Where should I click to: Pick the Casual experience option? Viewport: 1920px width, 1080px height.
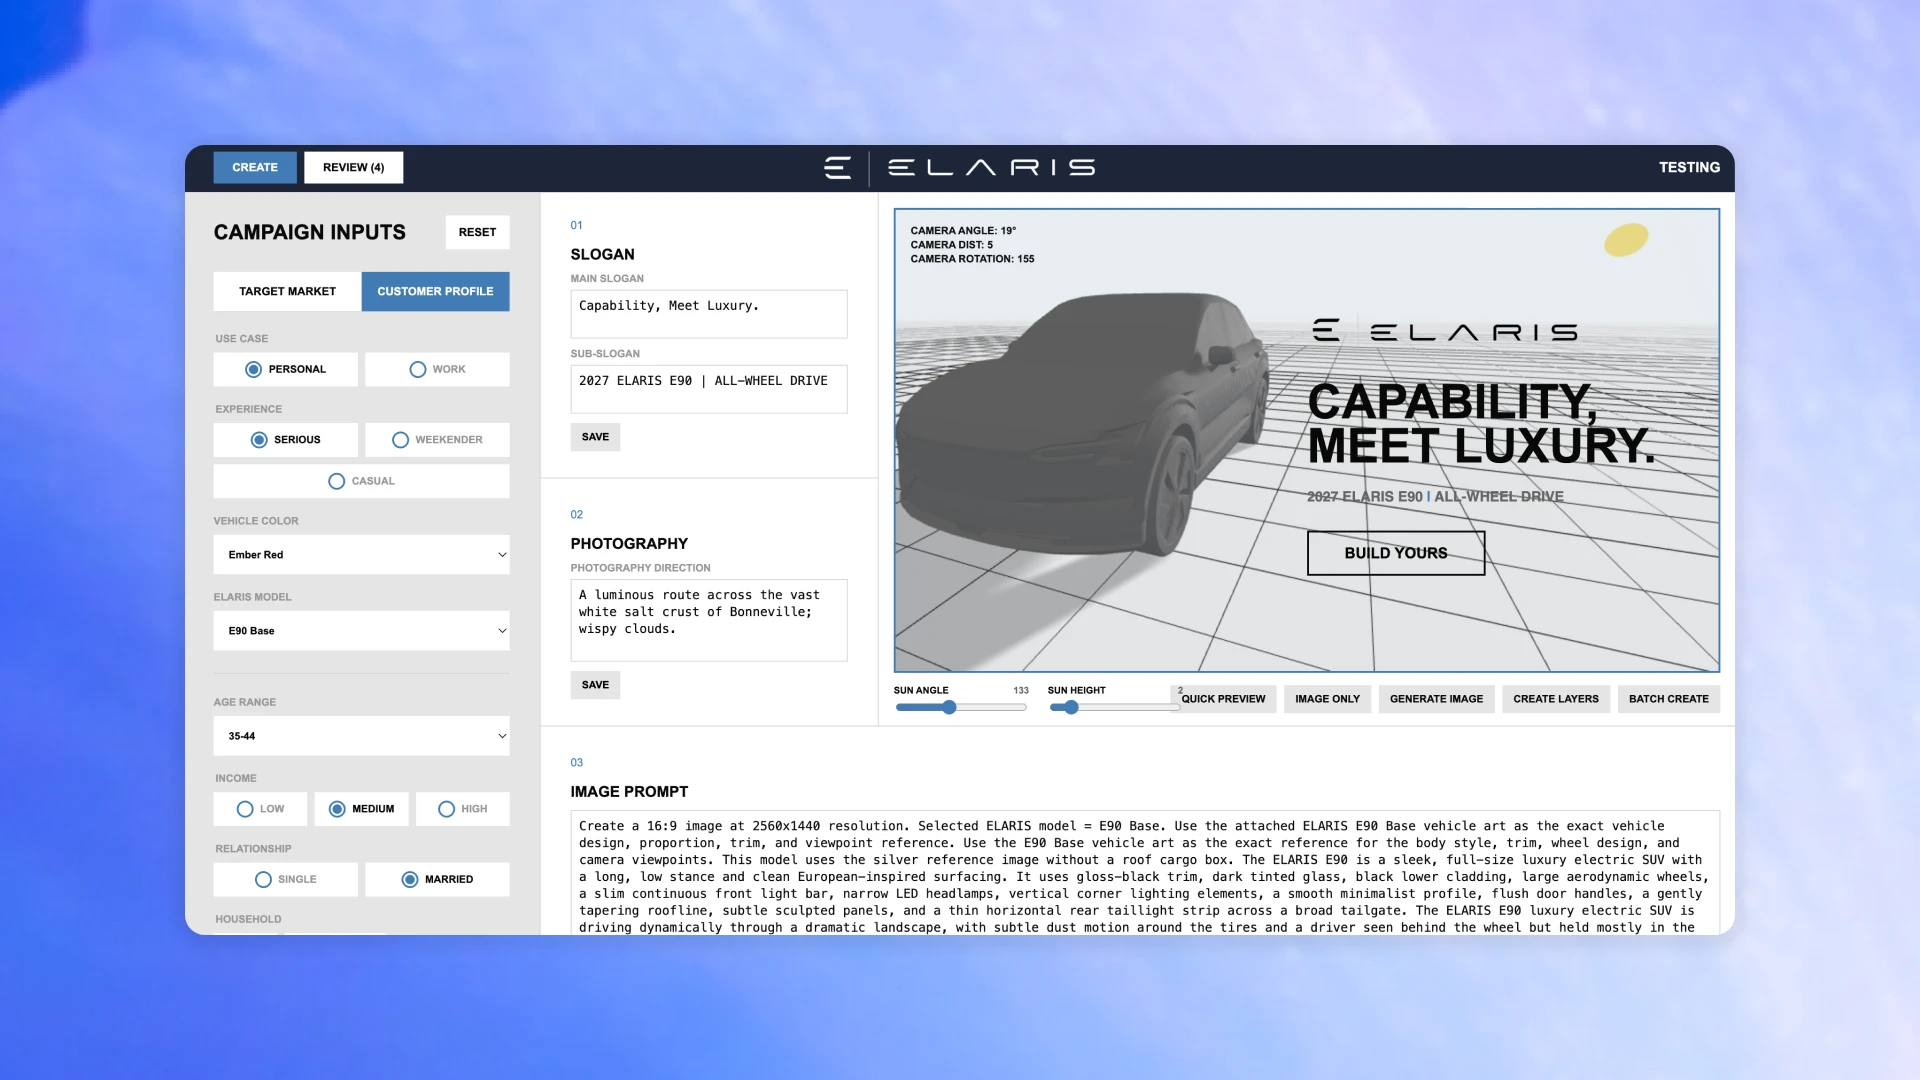click(361, 481)
